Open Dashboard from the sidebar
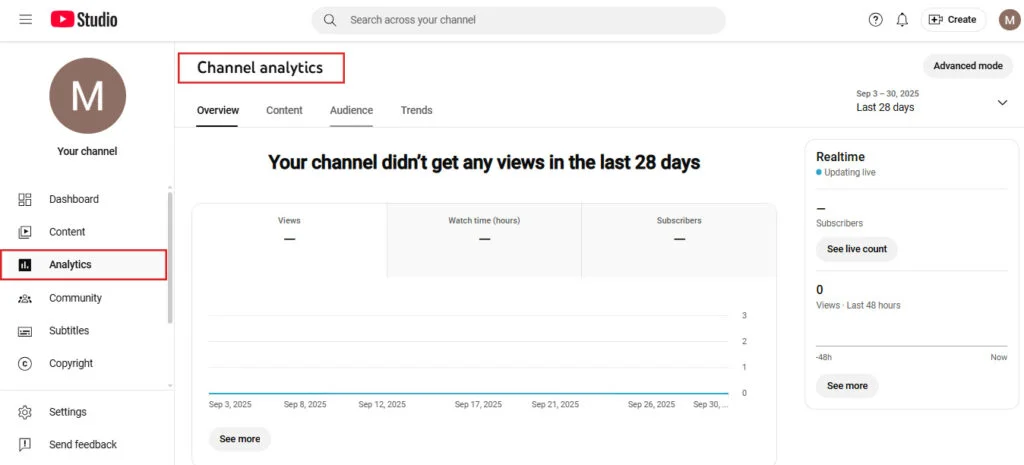 74,199
